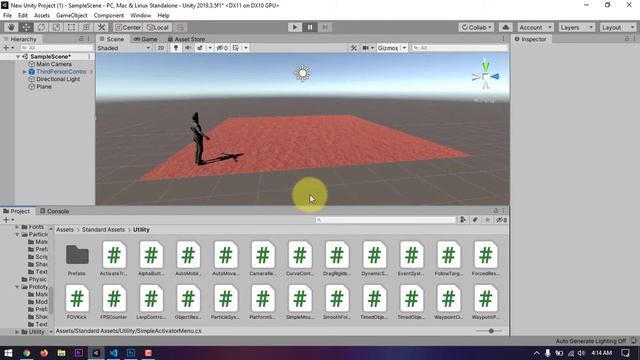Select the directional light sun gizmo
This screenshot has height=360, width=640.
(302, 73)
